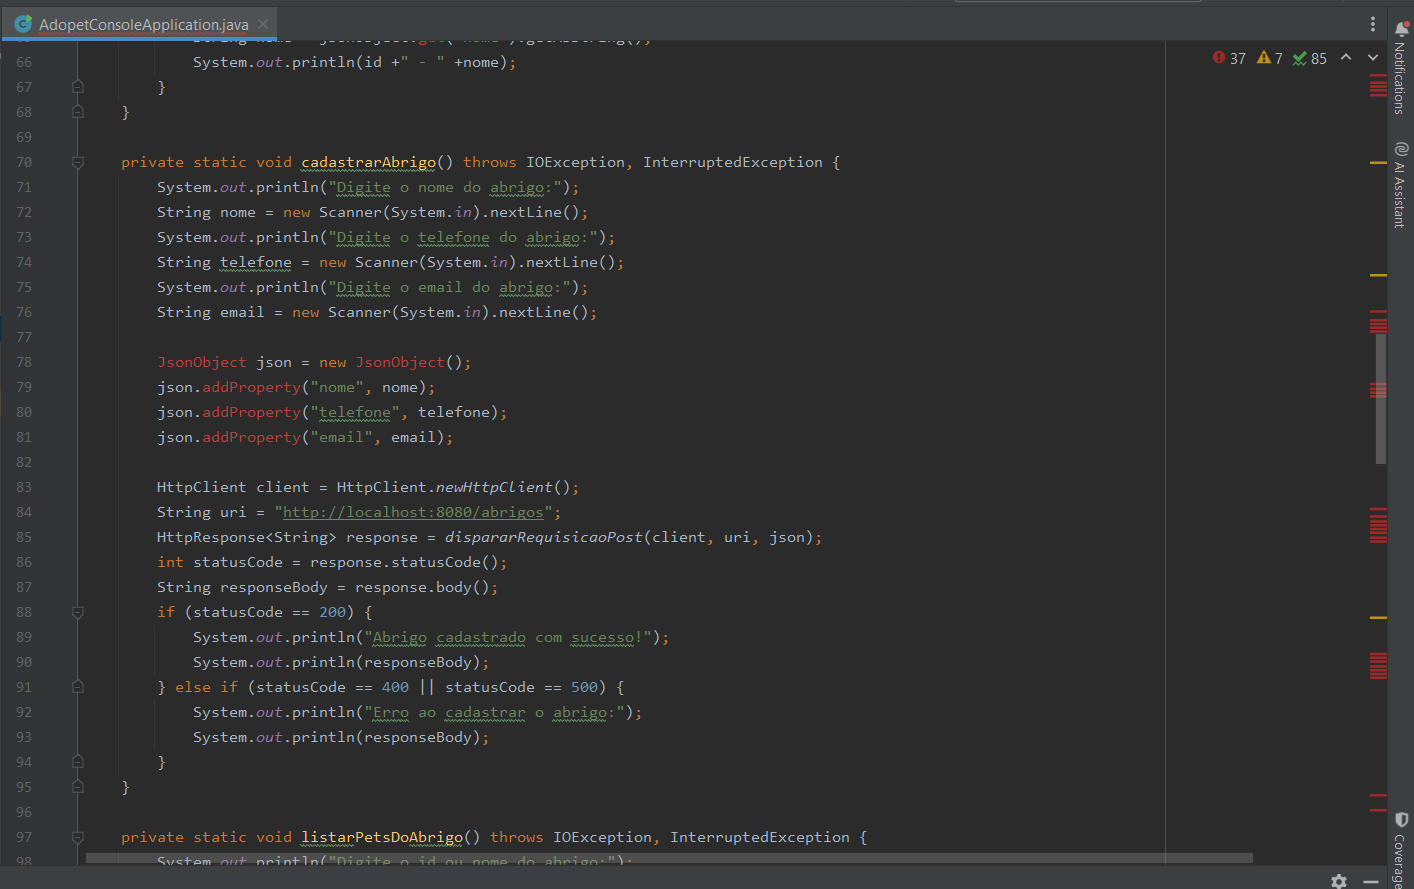The width and height of the screenshot is (1414, 889).
Task: Click the println(id + " - " + nome) statement
Action: 355,62
